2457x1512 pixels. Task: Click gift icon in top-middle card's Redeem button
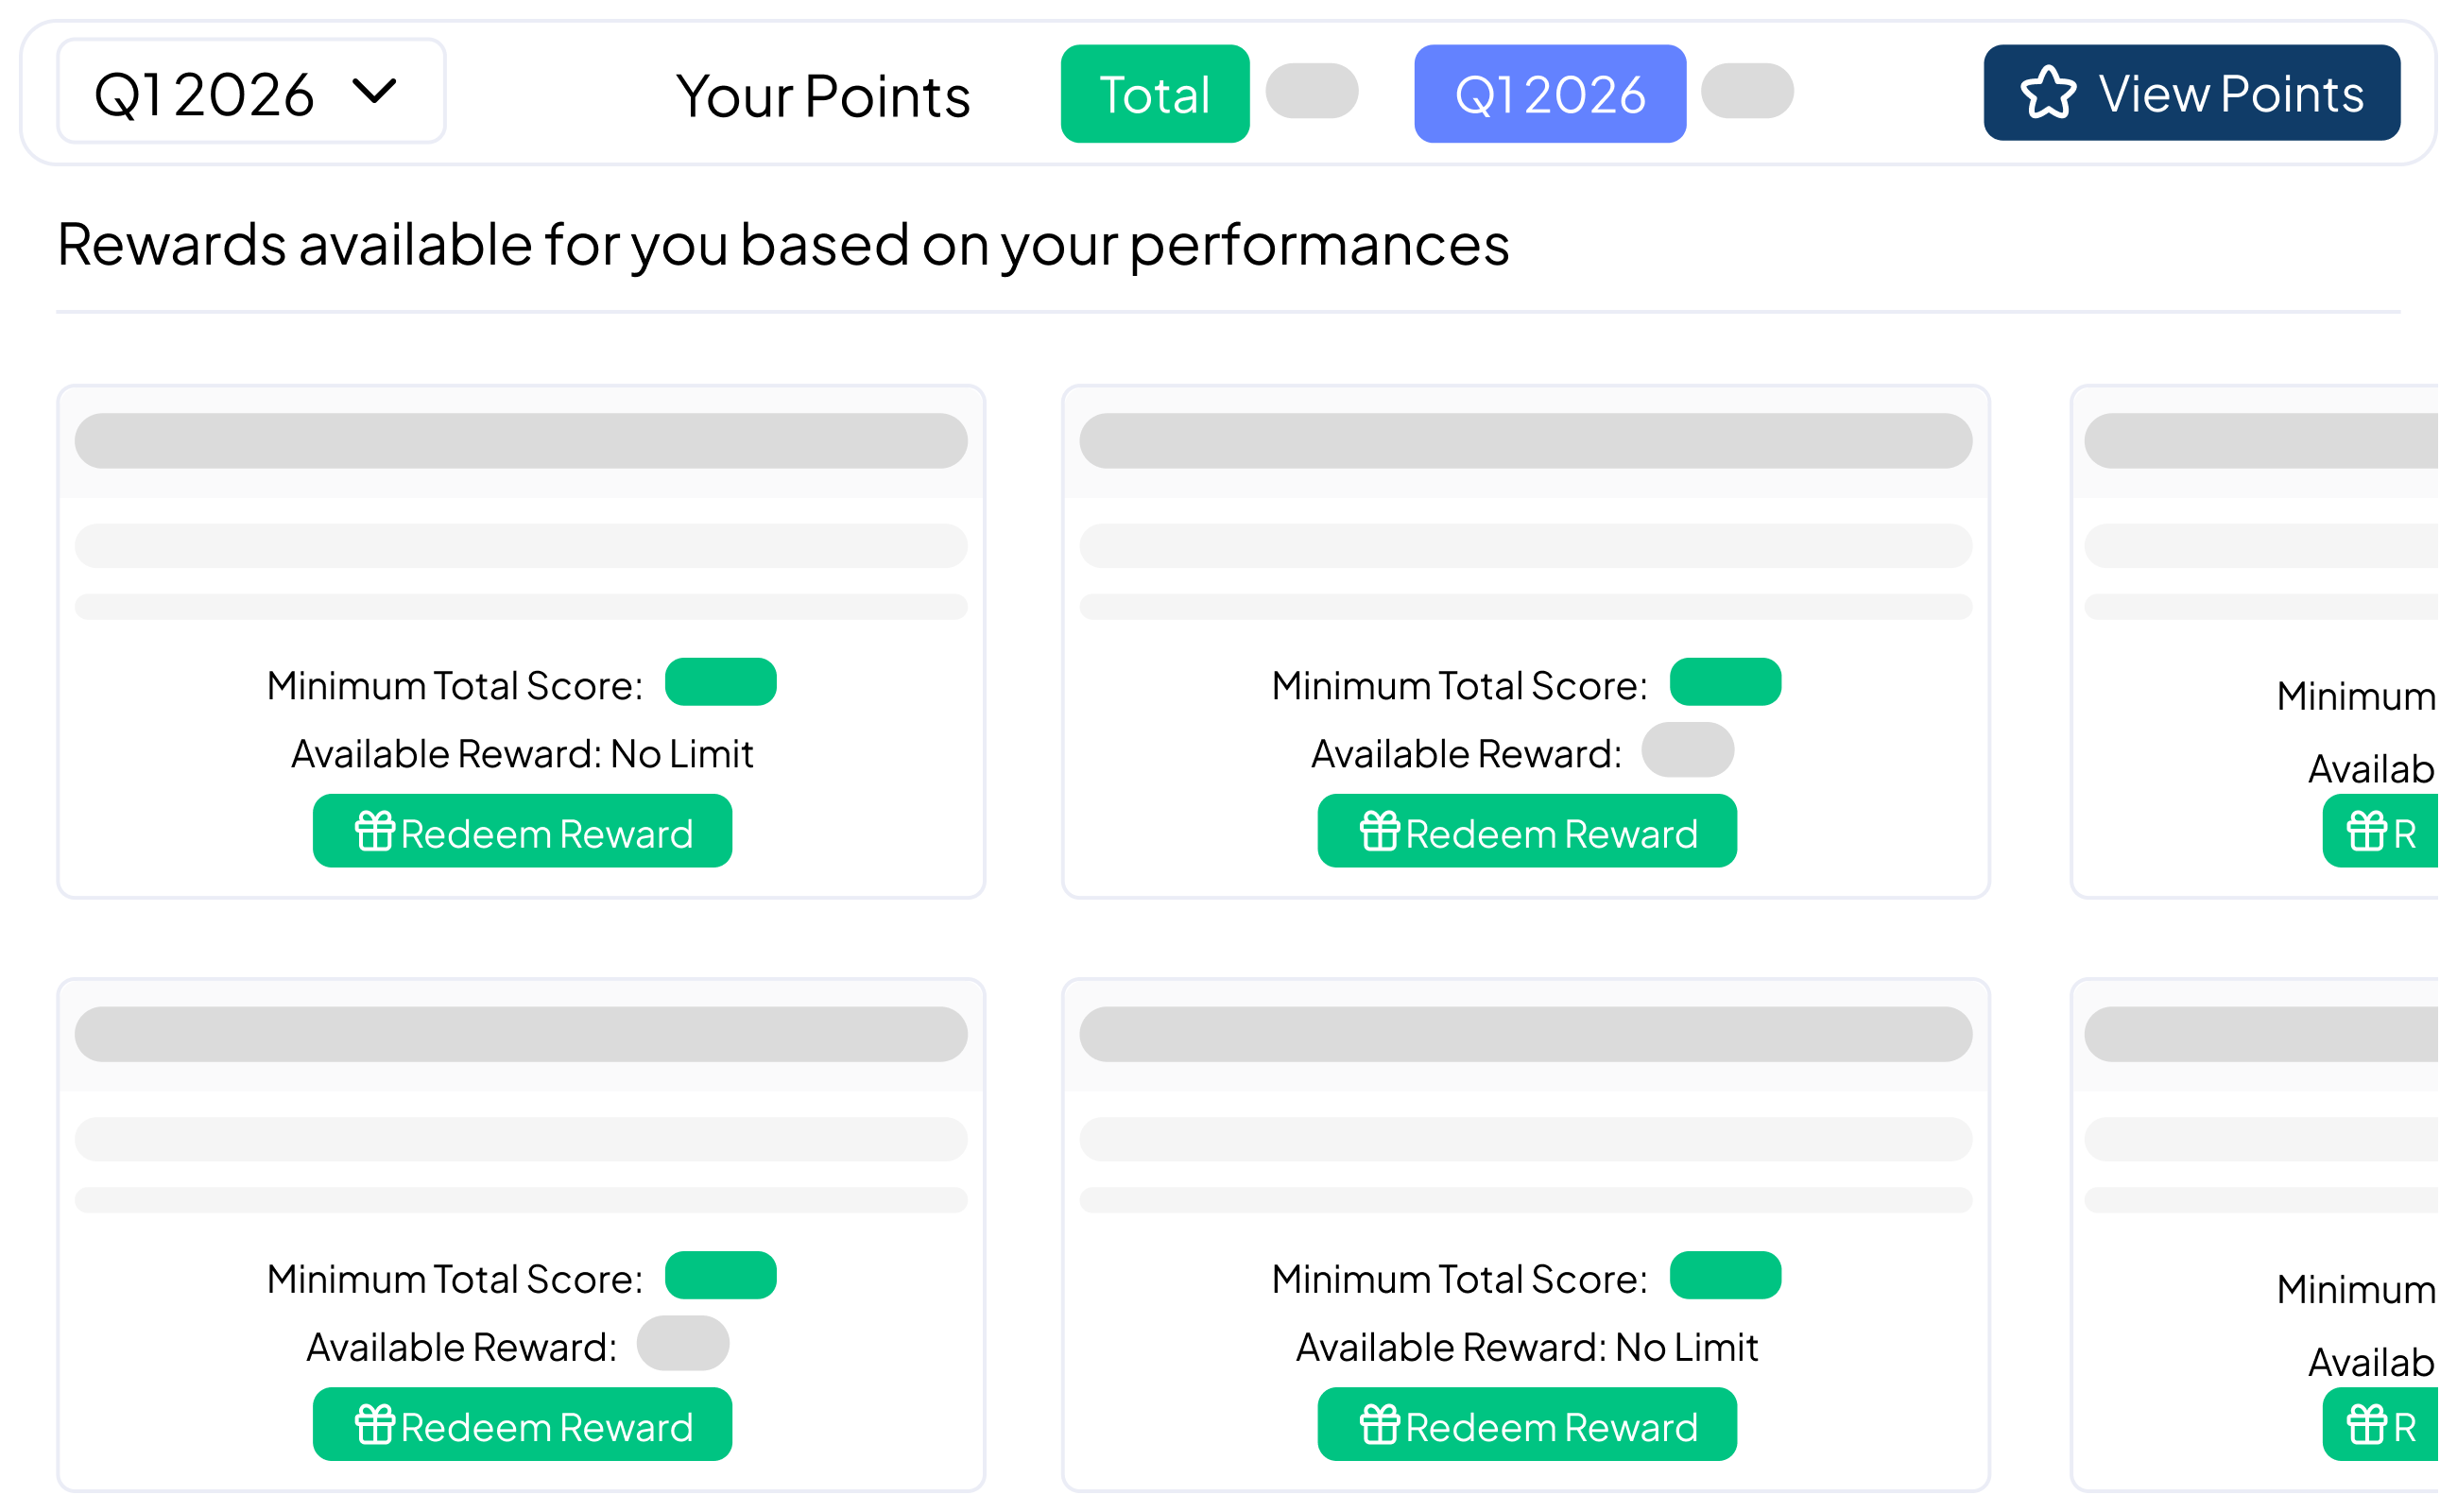tap(1380, 831)
